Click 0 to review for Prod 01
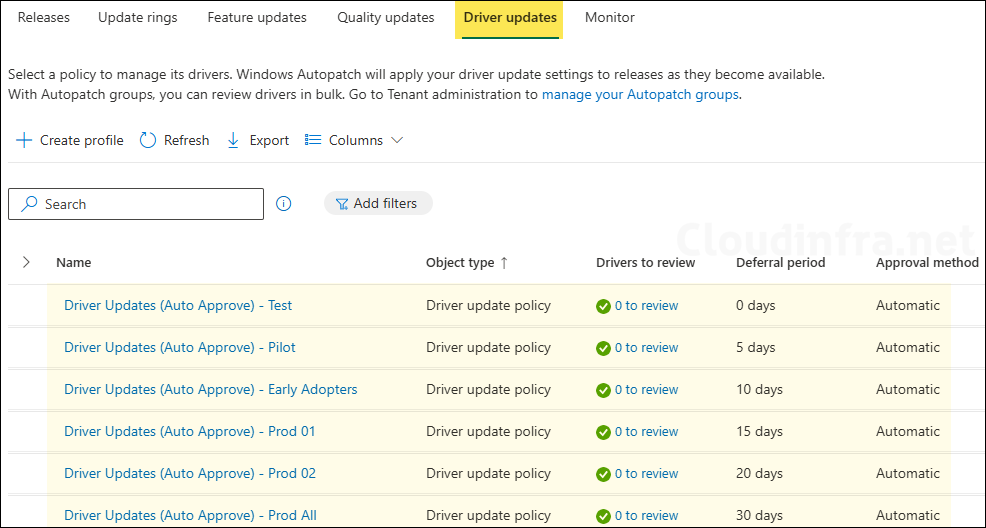This screenshot has width=986, height=528. 646,431
